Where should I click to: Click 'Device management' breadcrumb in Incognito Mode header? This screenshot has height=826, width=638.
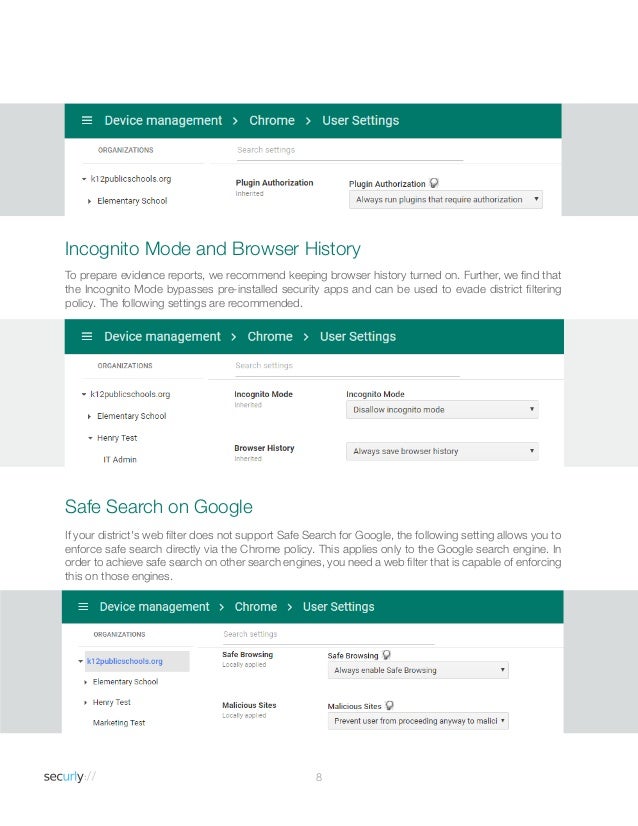click(x=162, y=336)
